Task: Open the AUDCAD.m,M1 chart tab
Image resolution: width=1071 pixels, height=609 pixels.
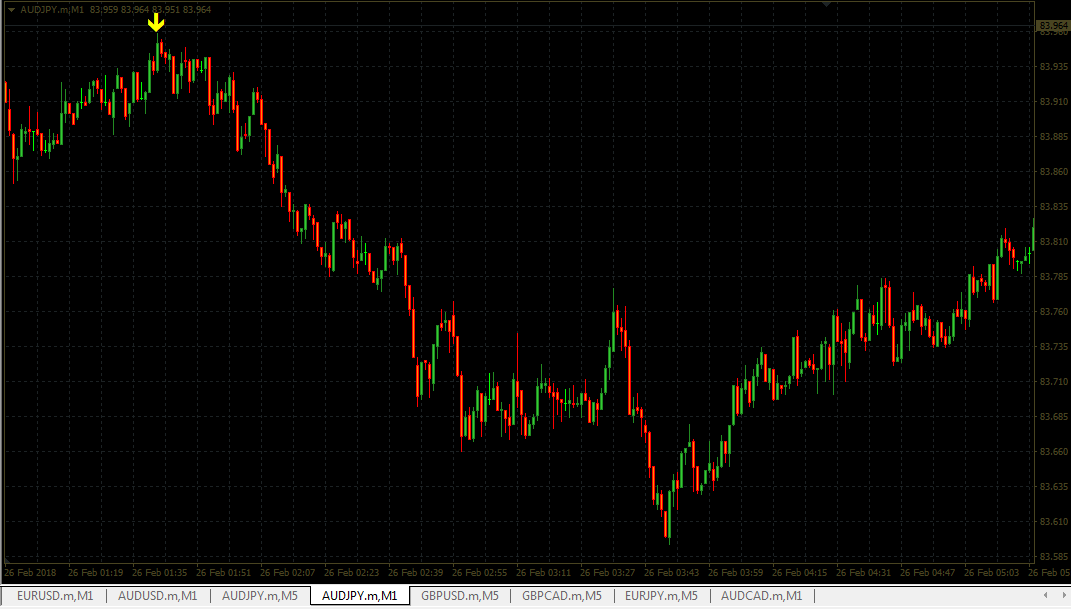Action: [762, 596]
